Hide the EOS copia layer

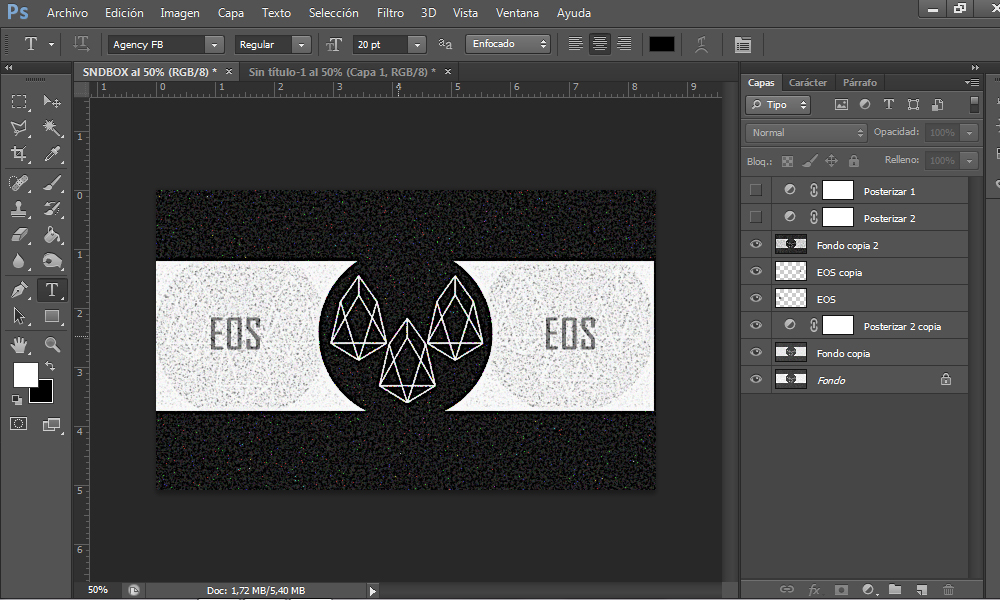[756, 271]
